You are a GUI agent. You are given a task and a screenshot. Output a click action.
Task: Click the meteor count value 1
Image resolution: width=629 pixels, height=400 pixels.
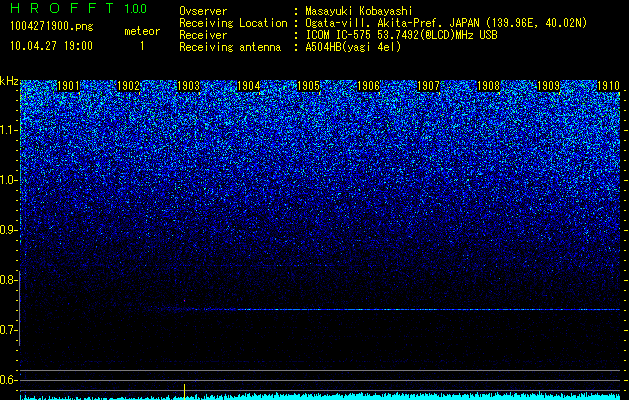(x=142, y=46)
